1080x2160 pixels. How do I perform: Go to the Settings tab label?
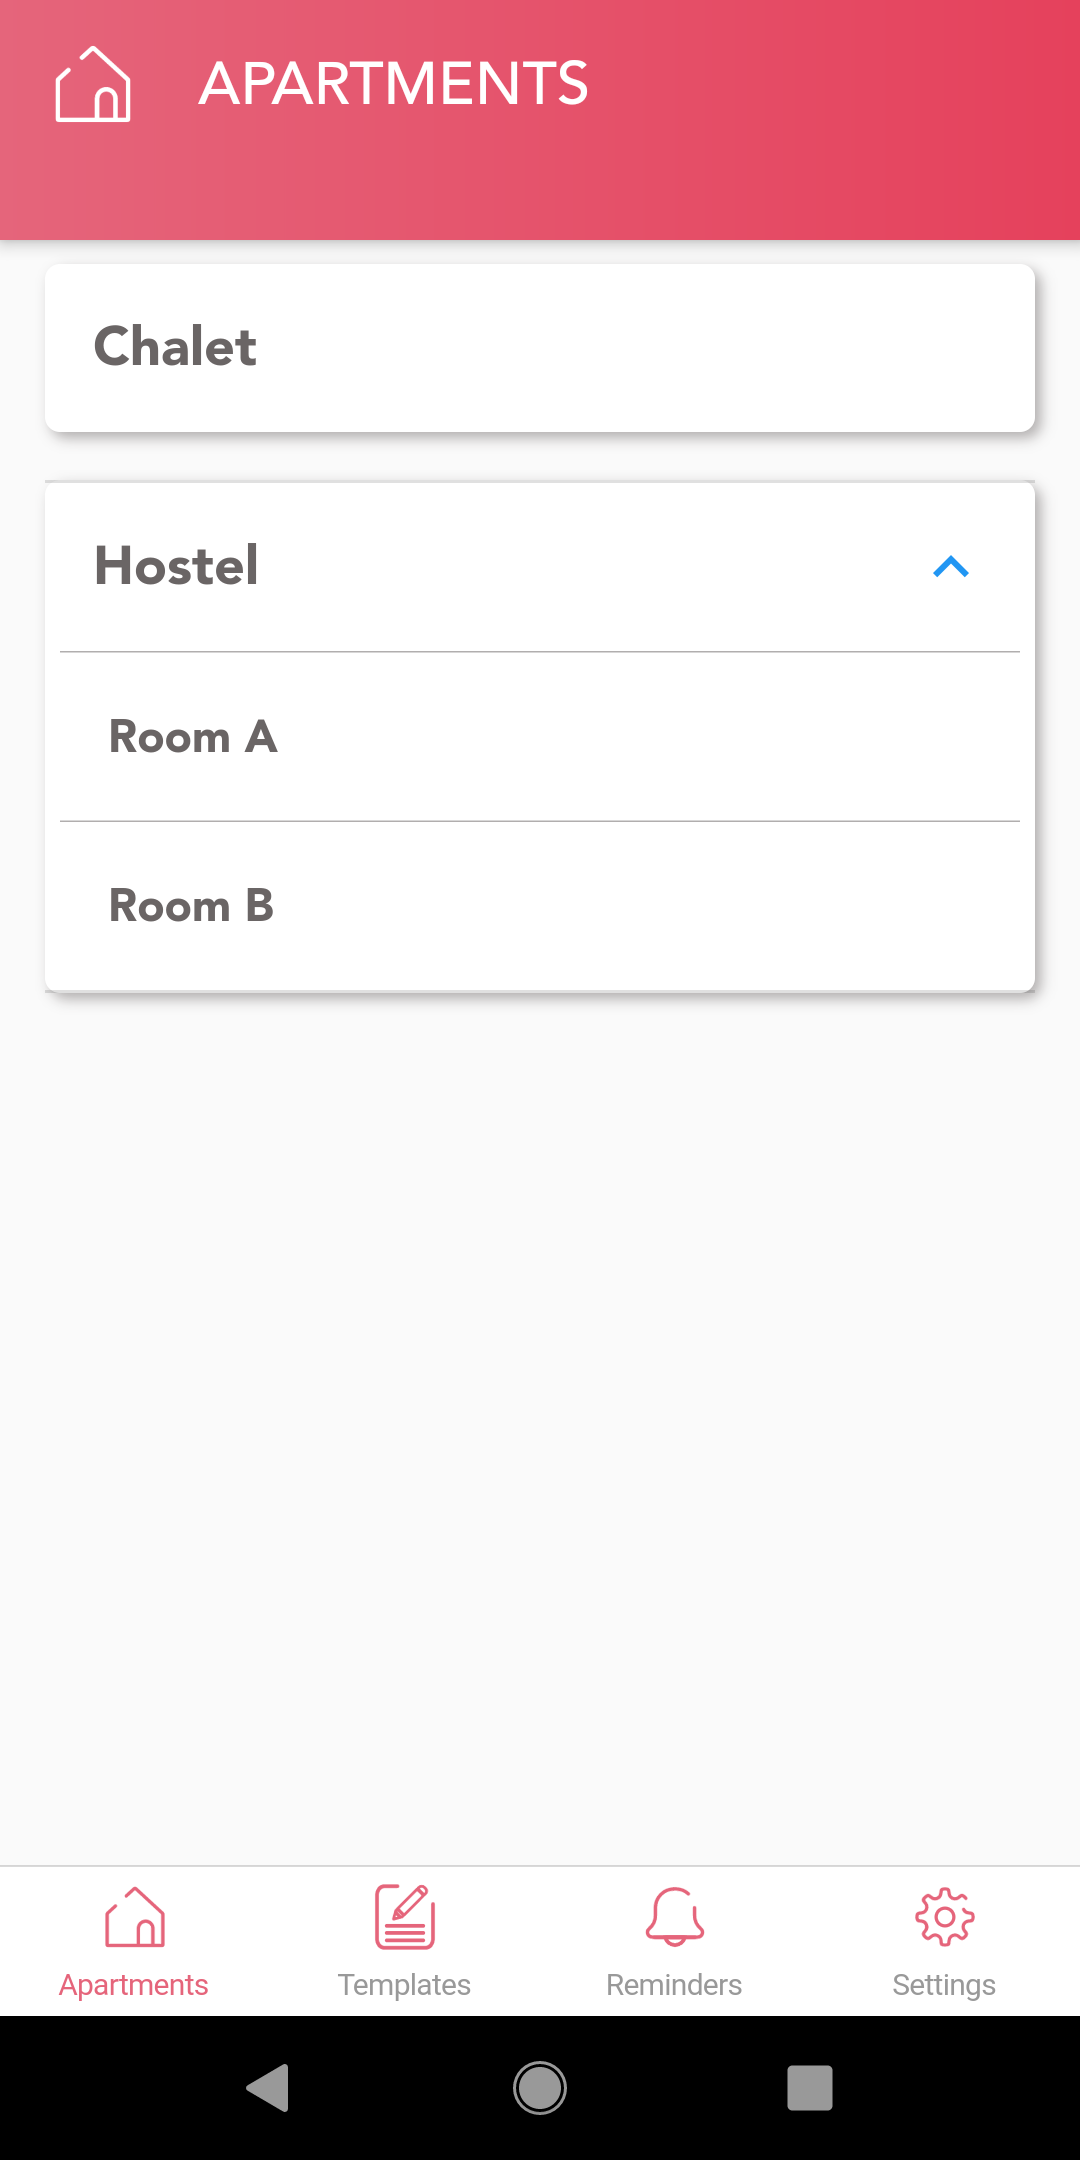(944, 1985)
